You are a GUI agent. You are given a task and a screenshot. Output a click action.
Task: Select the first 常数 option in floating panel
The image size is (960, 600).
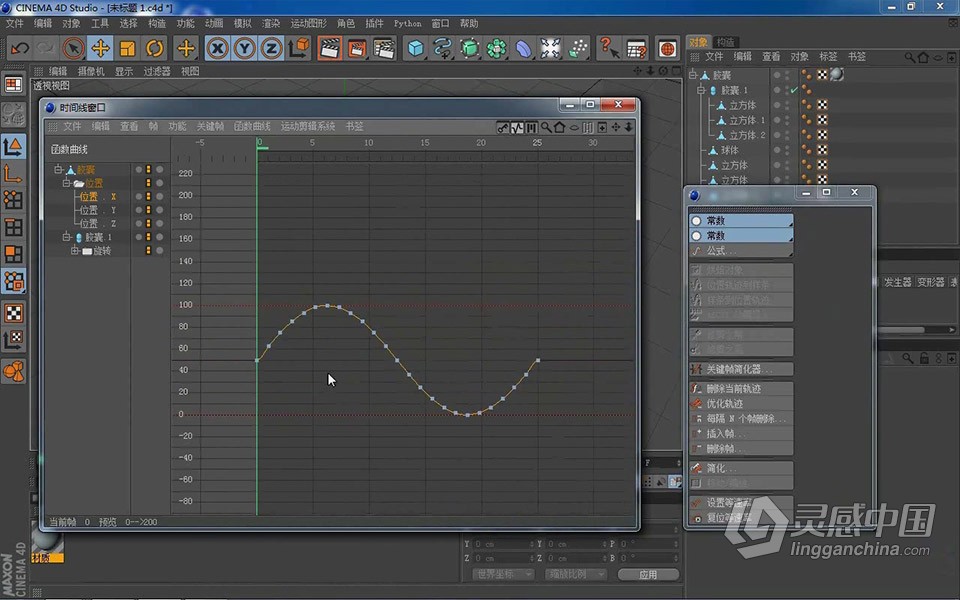(741, 220)
